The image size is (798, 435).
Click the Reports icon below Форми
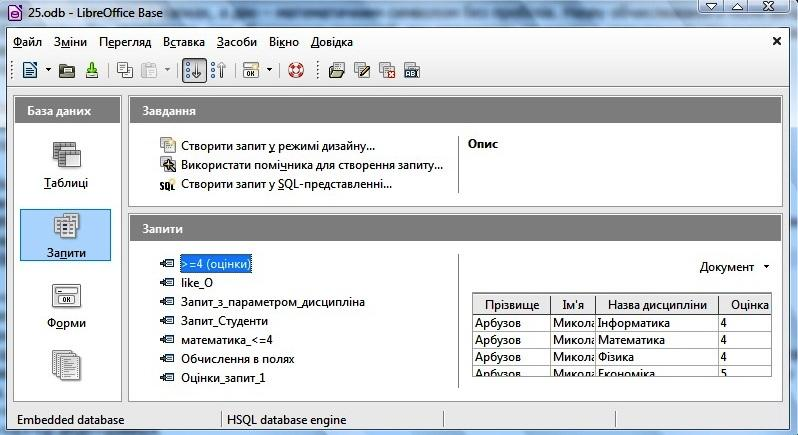coord(66,365)
